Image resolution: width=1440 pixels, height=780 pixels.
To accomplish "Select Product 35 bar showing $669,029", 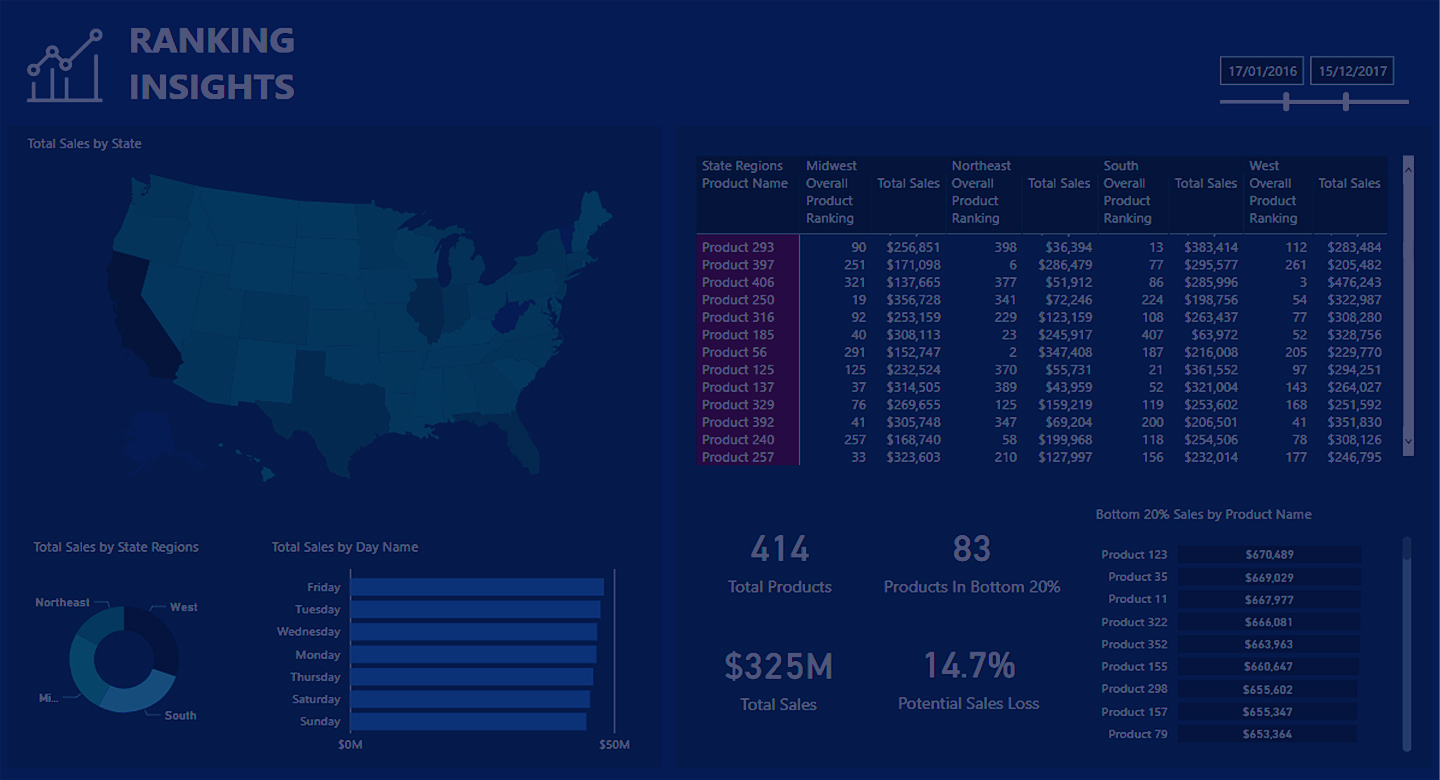I will tap(1269, 577).
